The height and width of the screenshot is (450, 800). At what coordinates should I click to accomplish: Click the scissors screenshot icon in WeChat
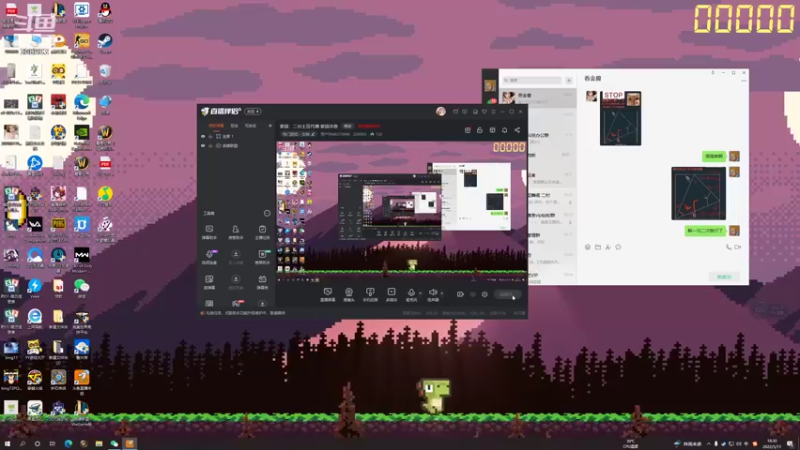pos(608,247)
